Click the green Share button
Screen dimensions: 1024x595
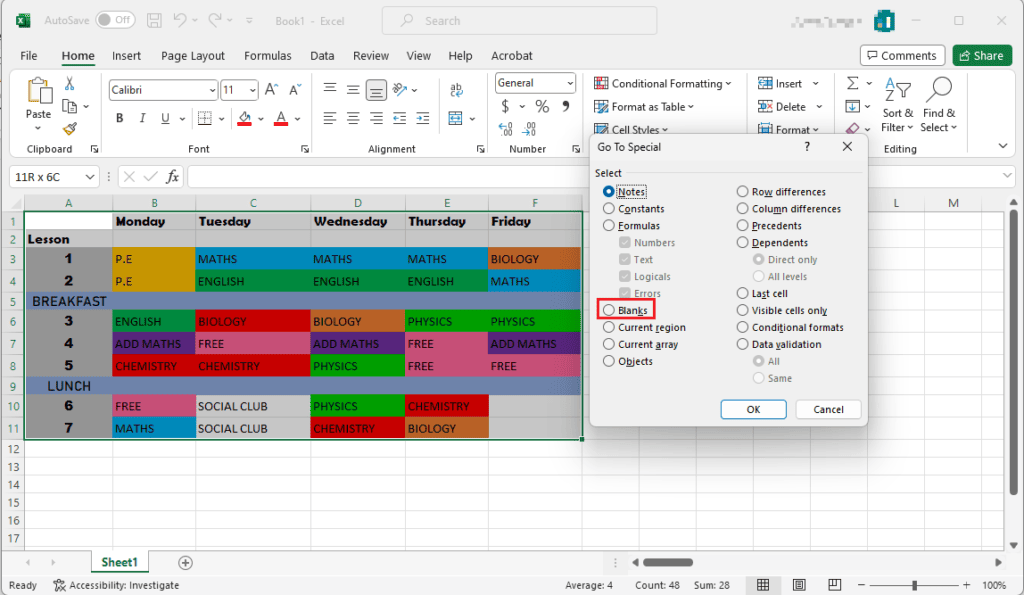point(982,56)
